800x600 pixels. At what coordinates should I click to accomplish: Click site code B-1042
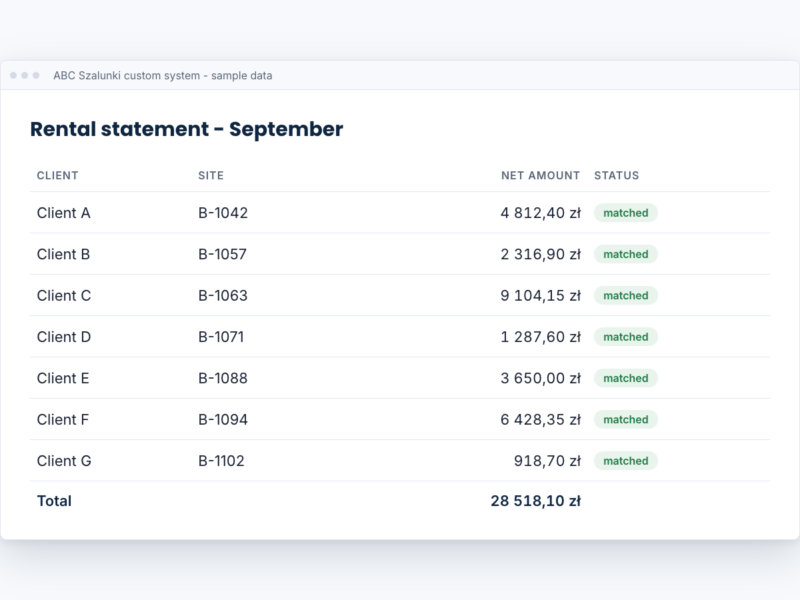point(223,213)
